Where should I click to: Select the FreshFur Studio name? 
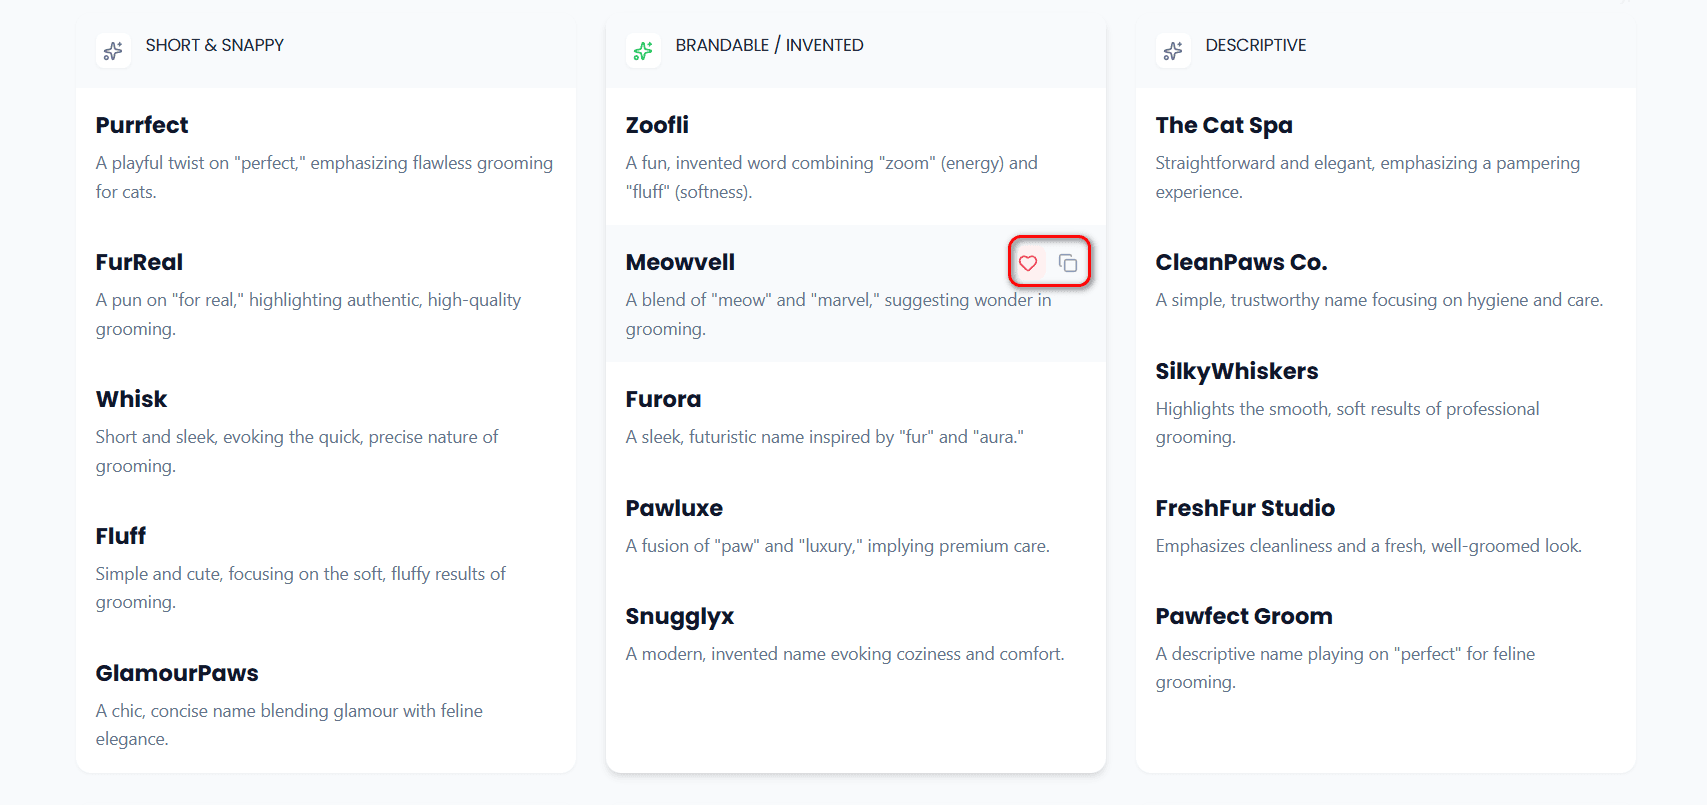coord(1245,509)
